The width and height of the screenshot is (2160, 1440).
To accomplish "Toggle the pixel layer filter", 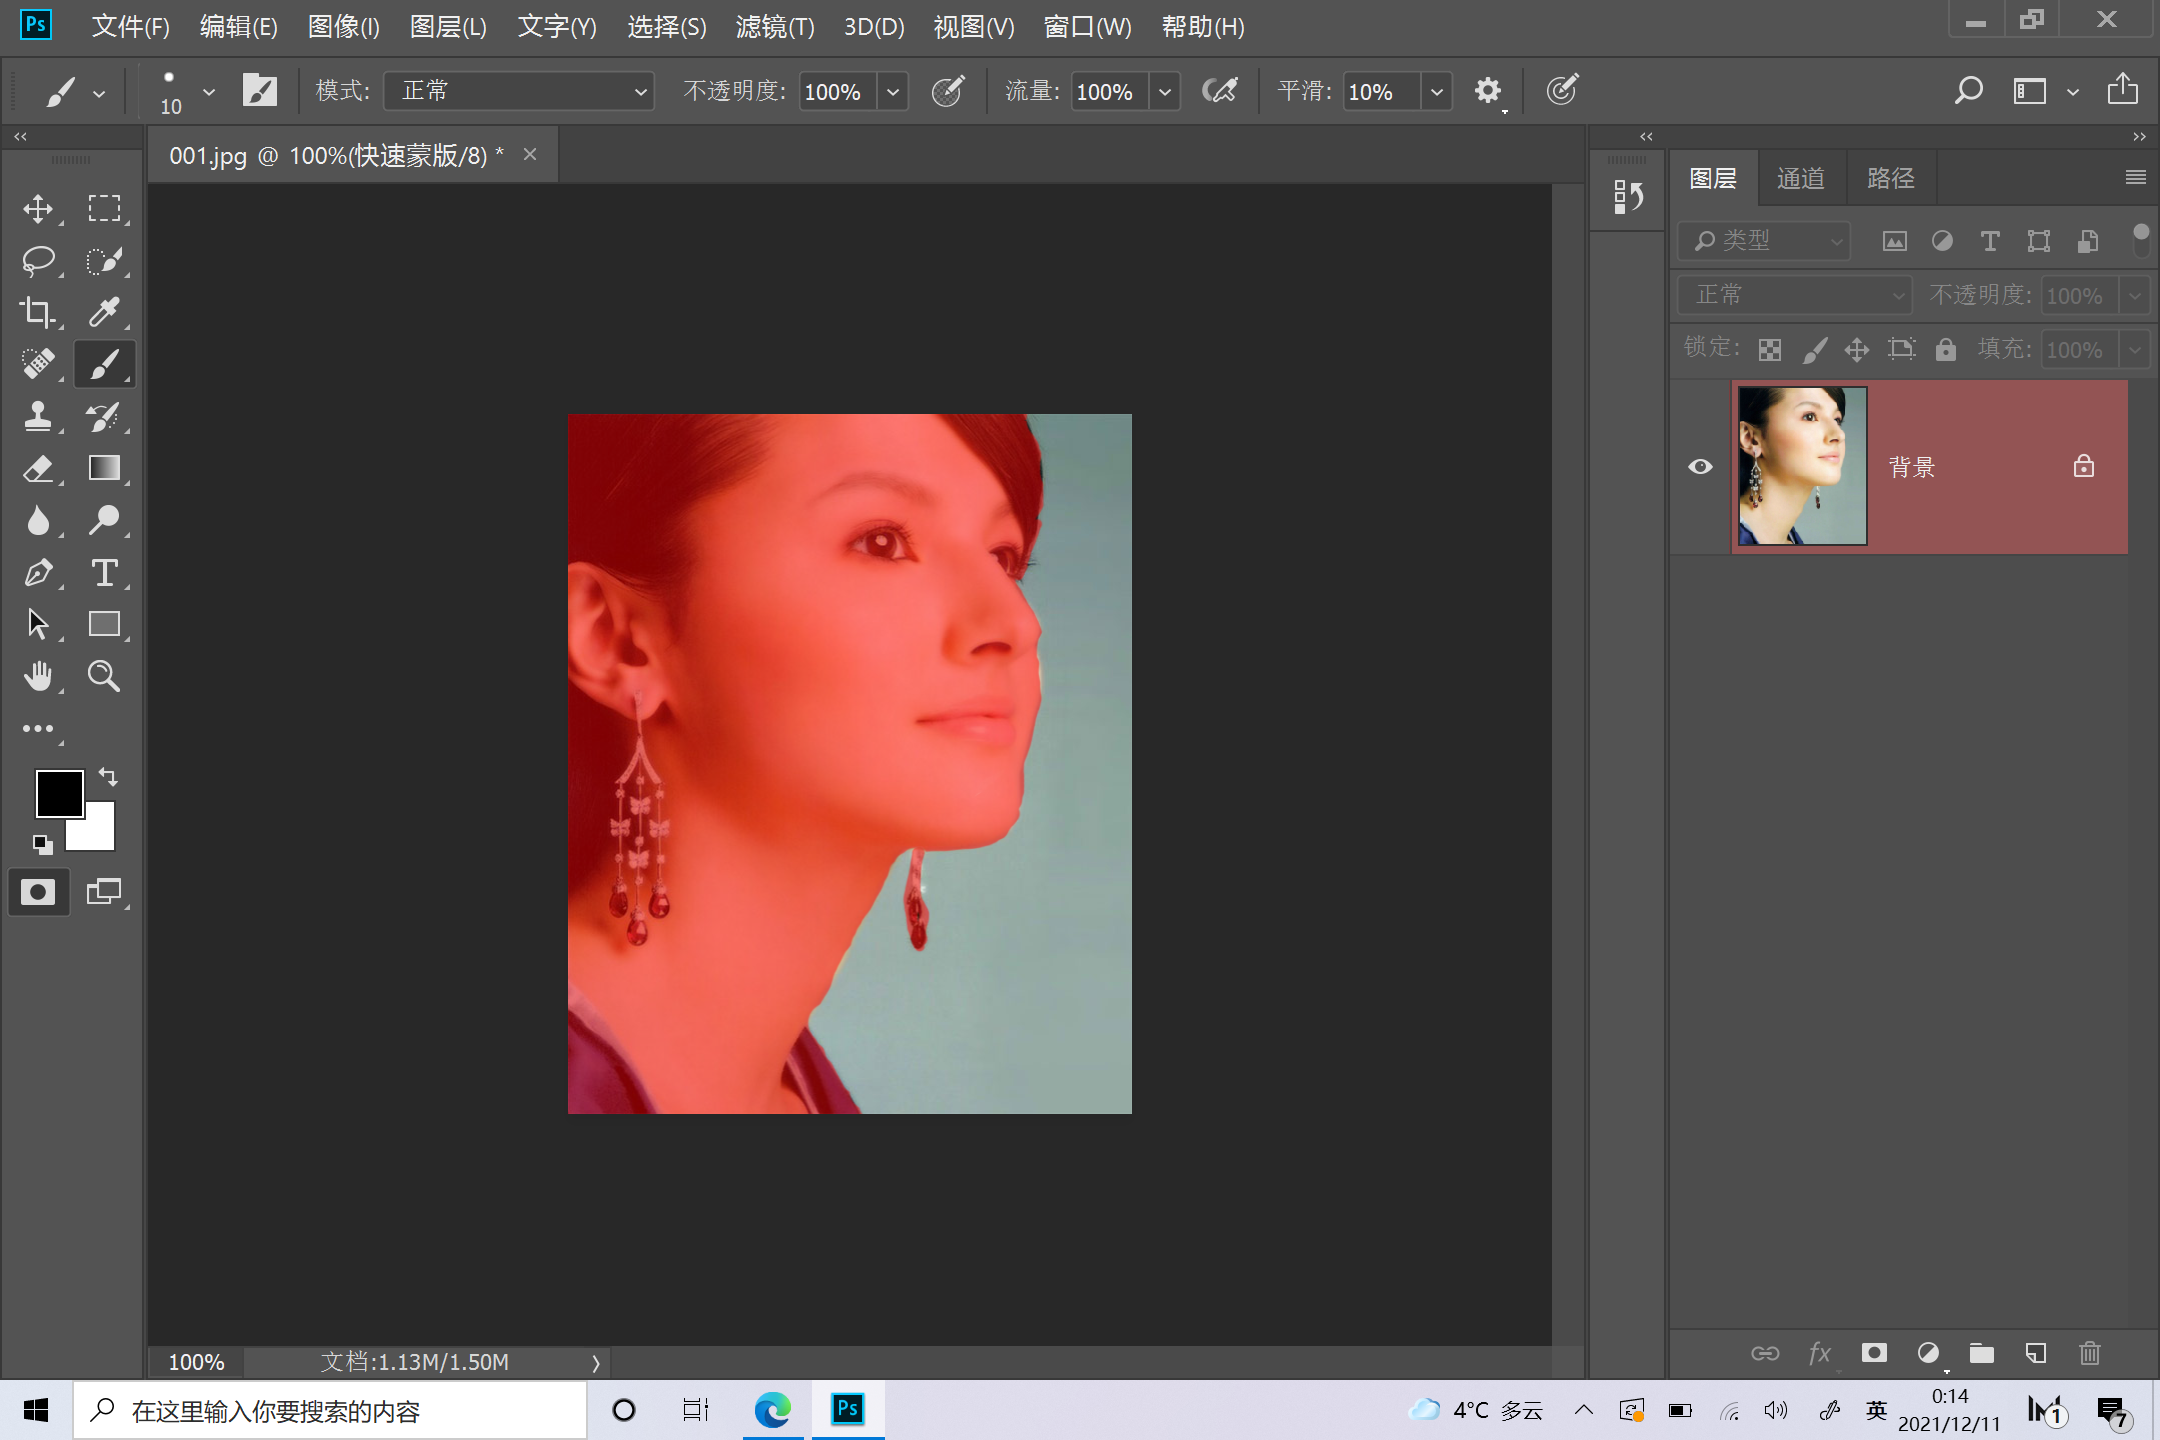I will coord(1894,241).
